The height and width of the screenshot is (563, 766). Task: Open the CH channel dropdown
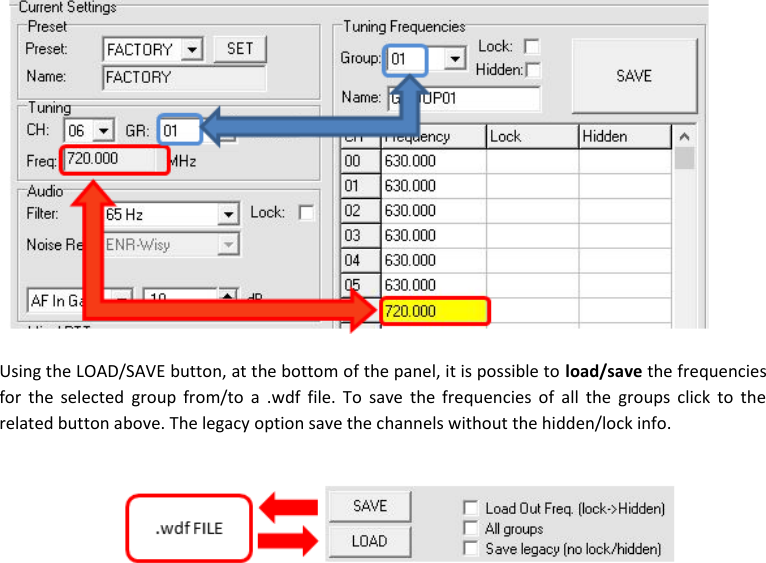point(103,131)
